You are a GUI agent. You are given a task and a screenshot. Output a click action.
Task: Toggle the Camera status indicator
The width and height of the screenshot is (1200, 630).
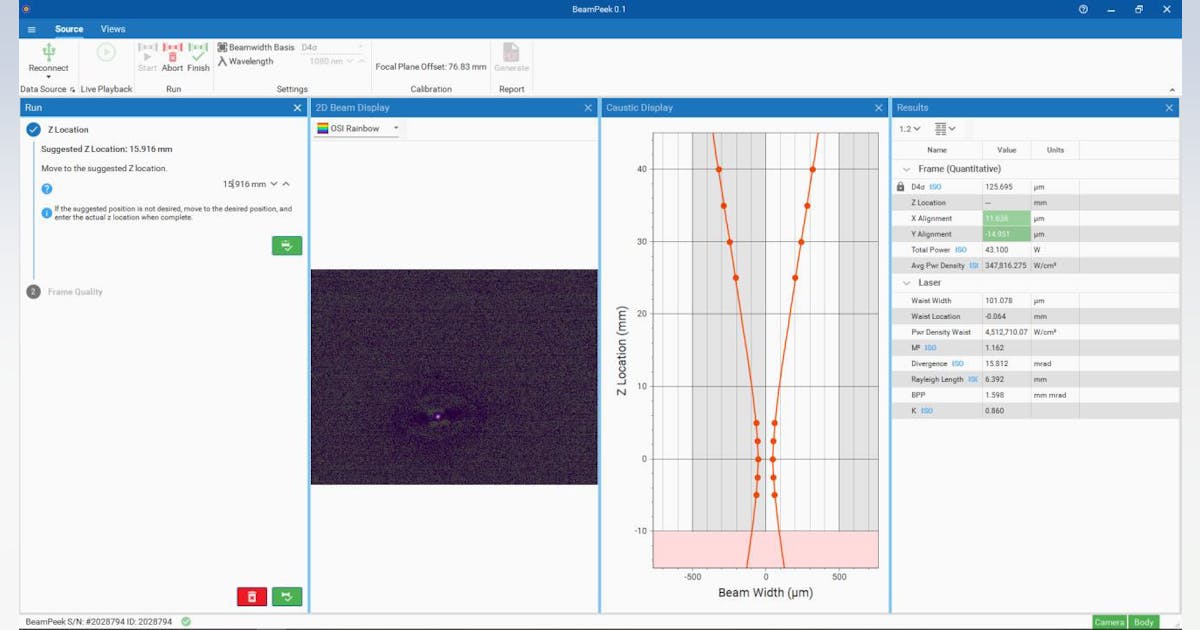(x=1109, y=621)
